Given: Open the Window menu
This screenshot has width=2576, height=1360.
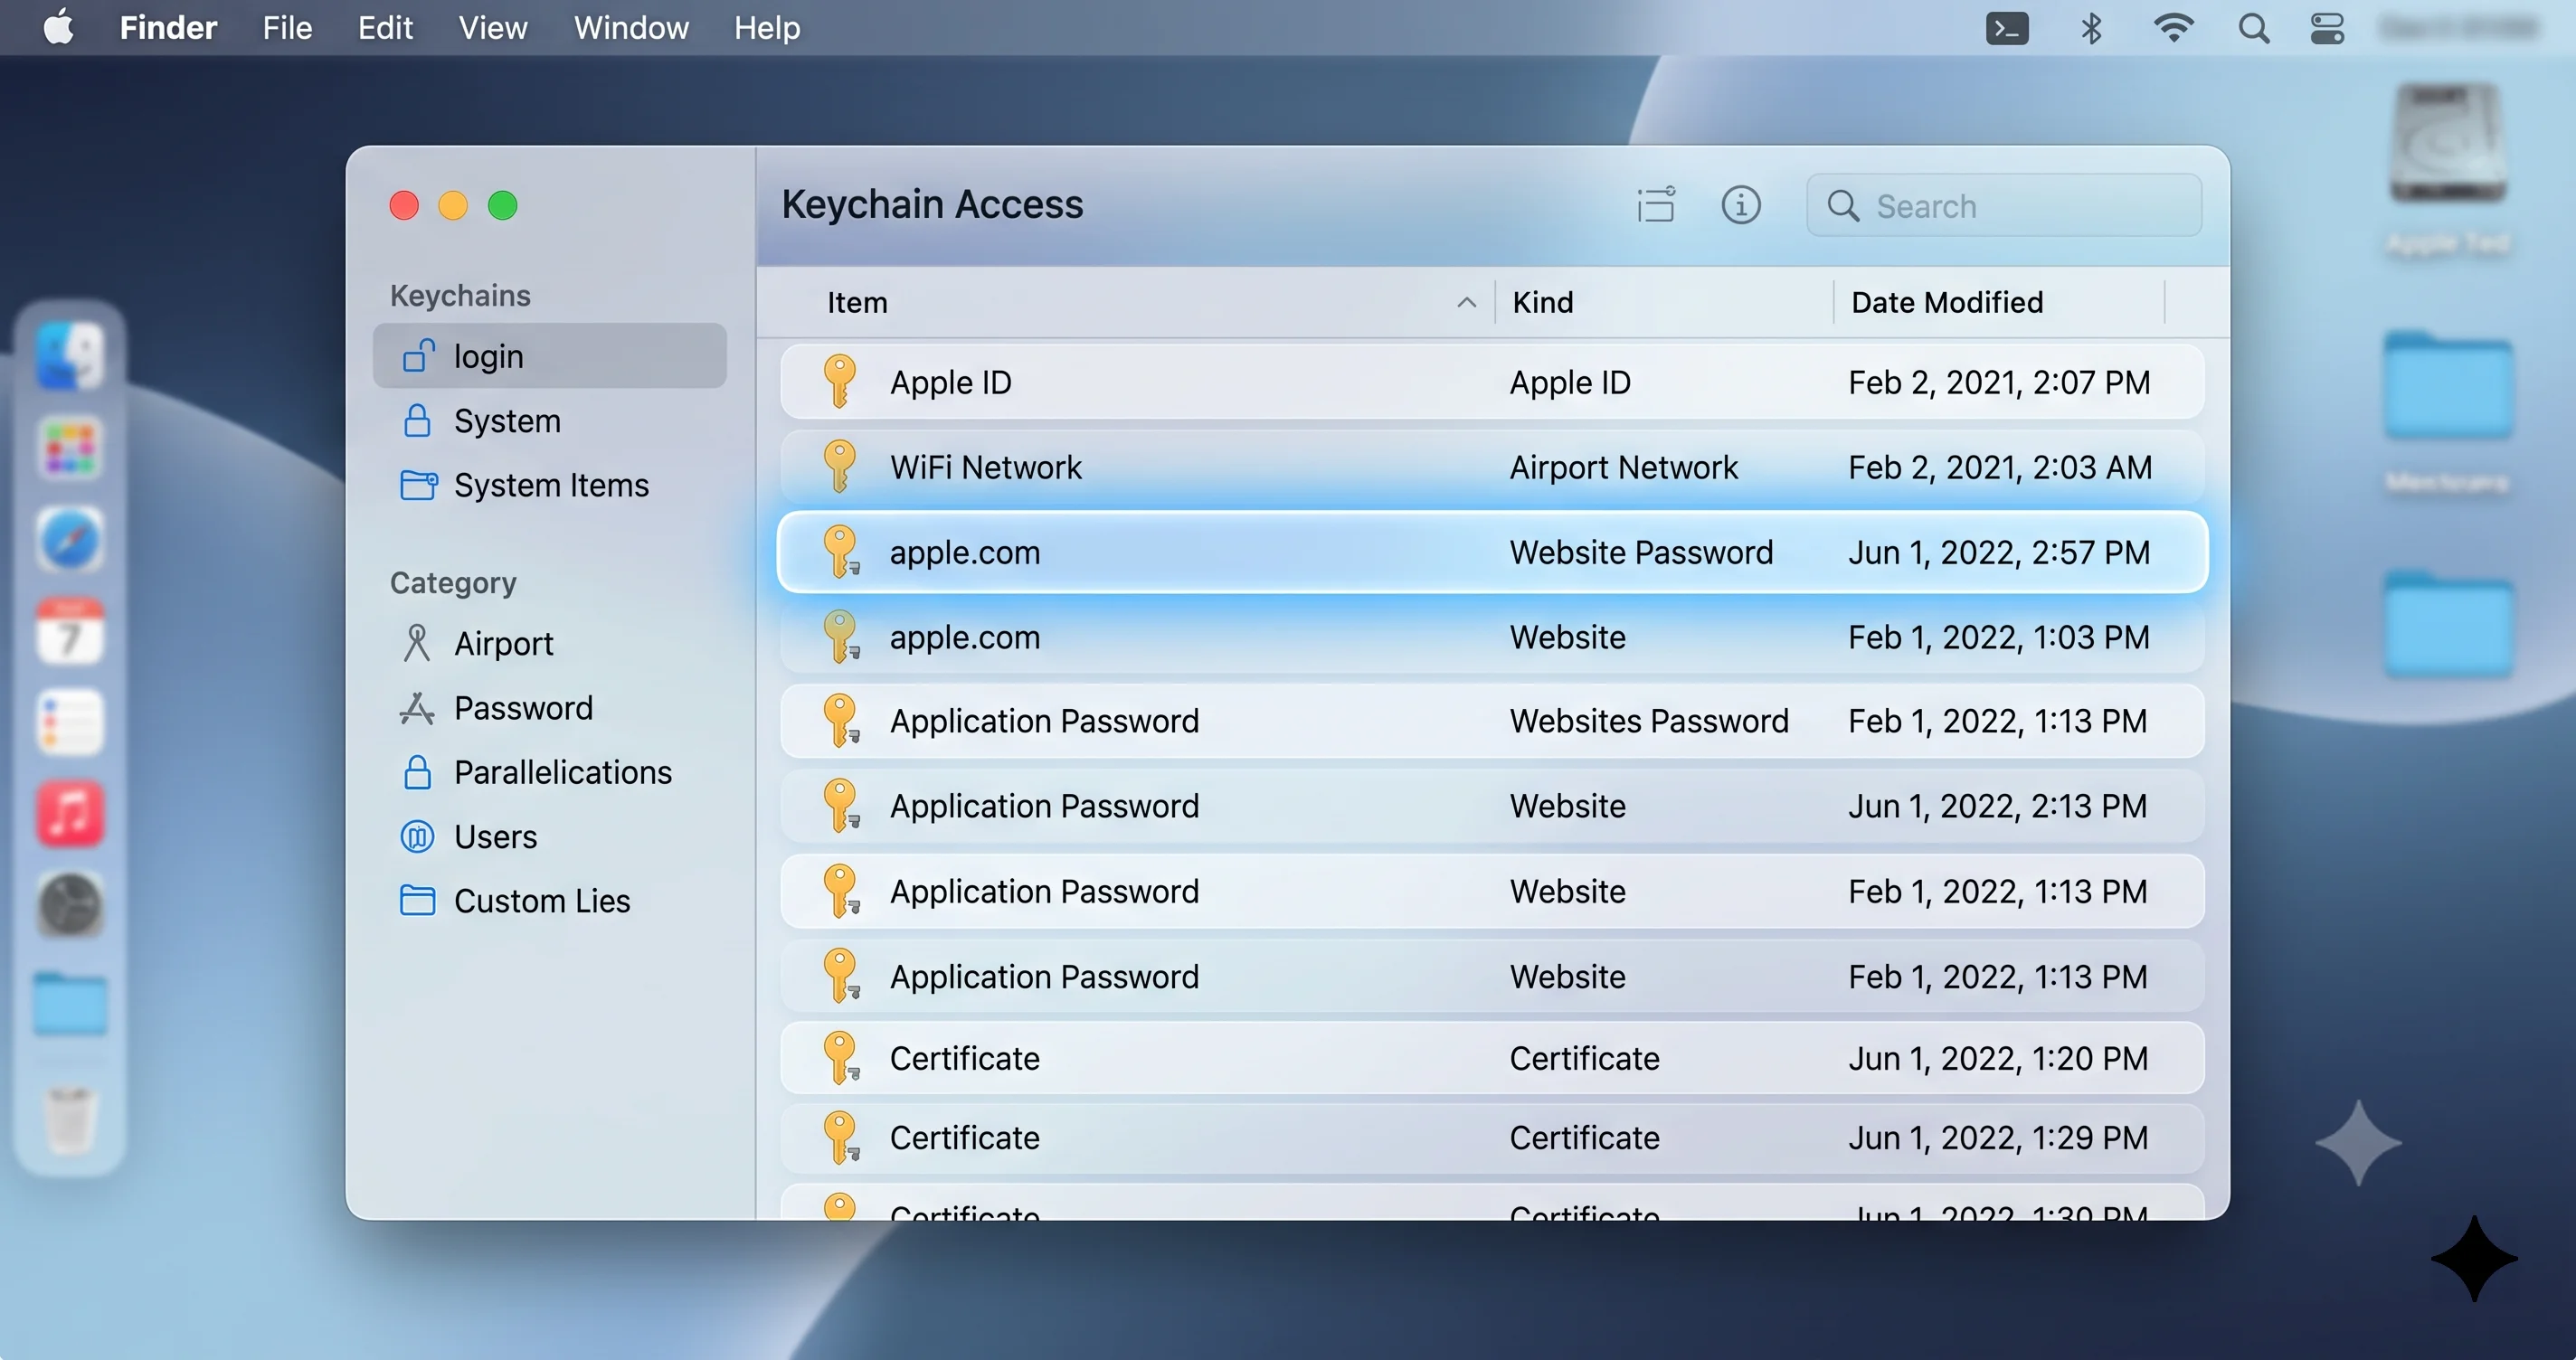Looking at the screenshot, I should point(631,28).
